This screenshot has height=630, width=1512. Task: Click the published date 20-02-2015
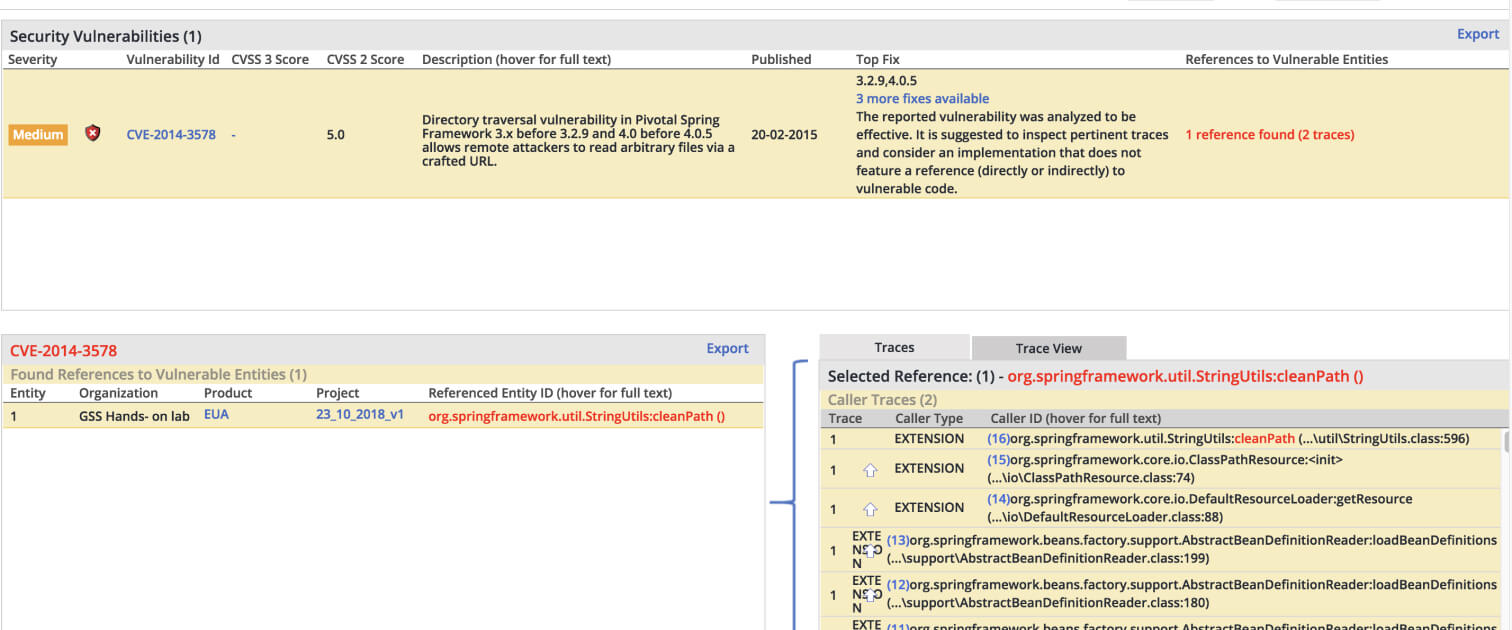point(784,134)
